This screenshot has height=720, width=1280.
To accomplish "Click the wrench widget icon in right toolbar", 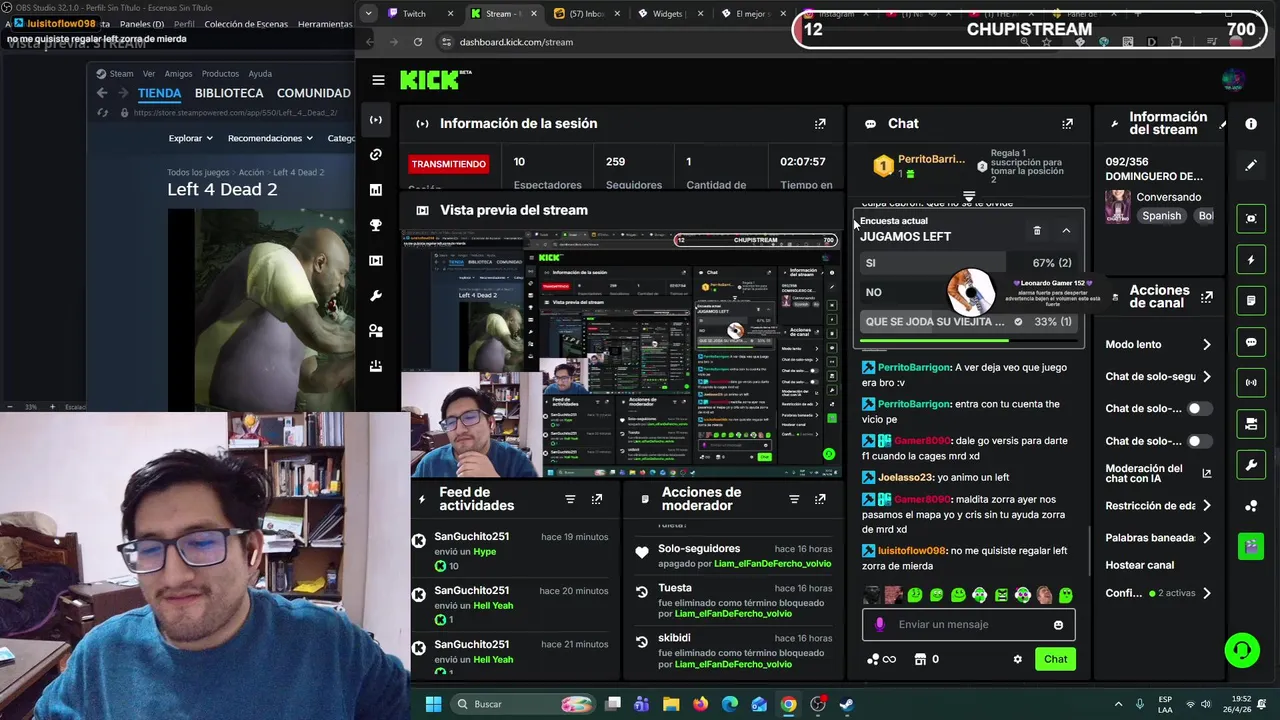I will (1251, 465).
